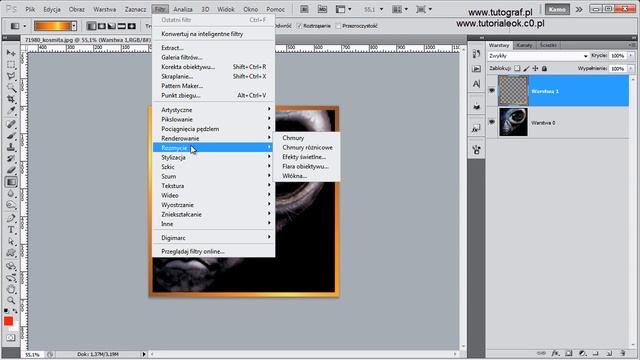Choose radial gradient style in options bar
Screen dimensions: 640x360
pyautogui.click(x=101, y=26)
